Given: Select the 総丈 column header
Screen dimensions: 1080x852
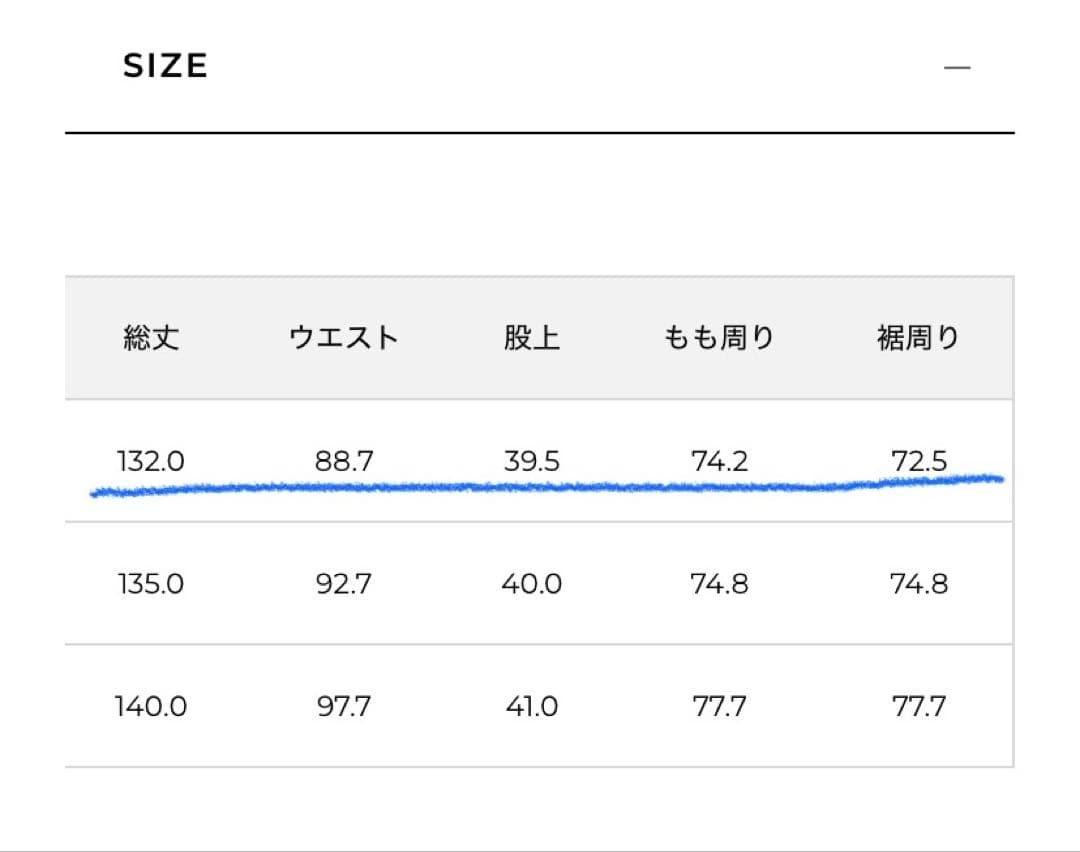Looking at the screenshot, I should tap(149, 338).
